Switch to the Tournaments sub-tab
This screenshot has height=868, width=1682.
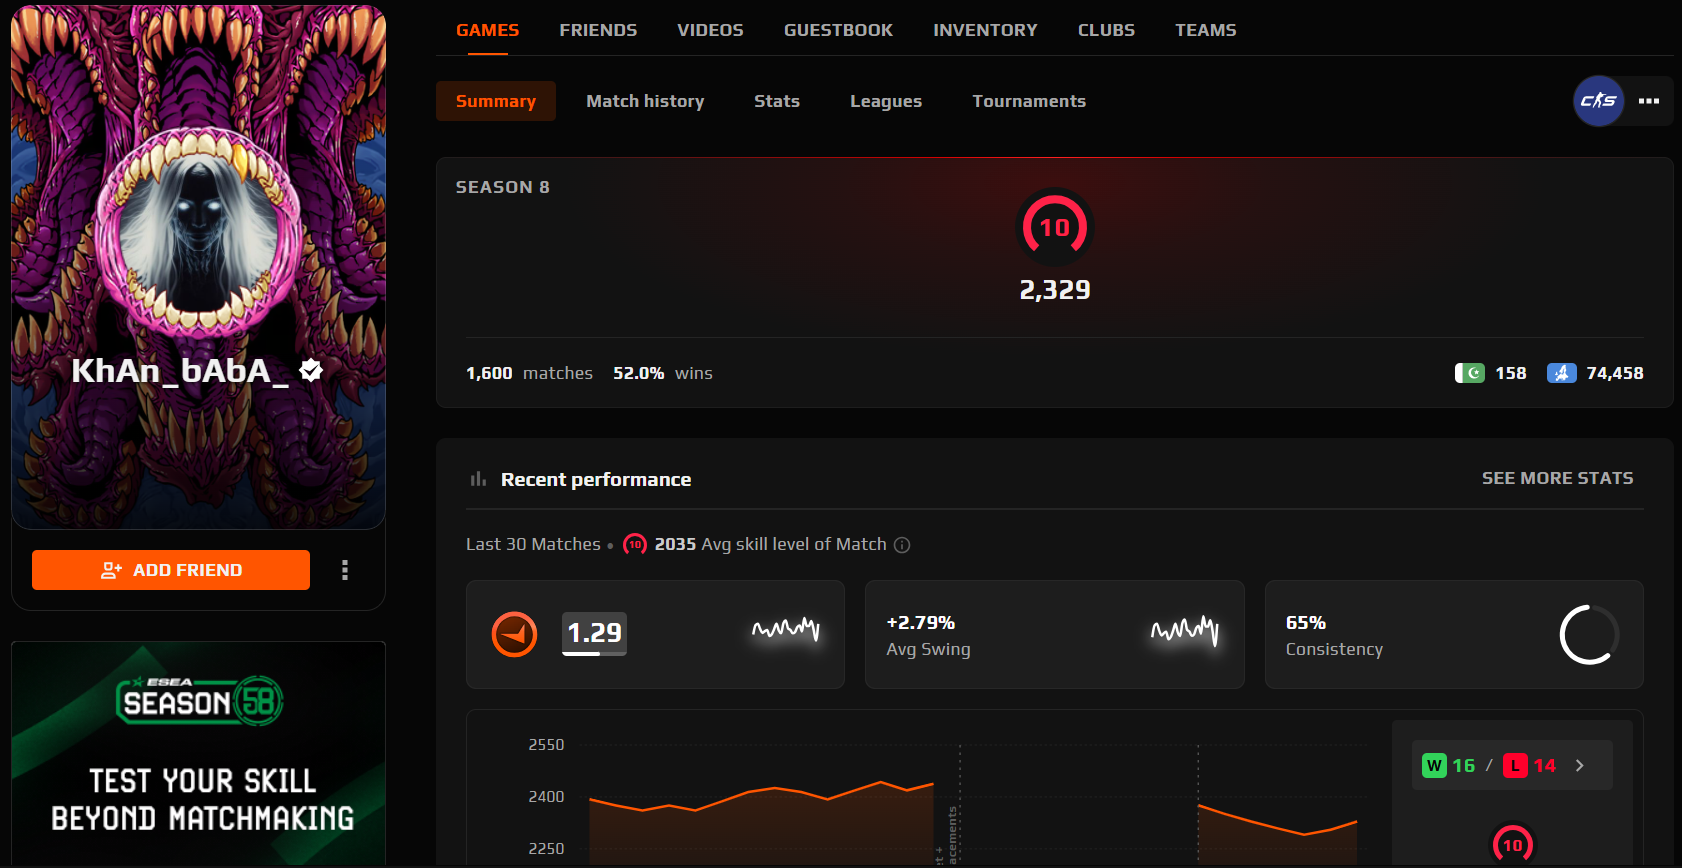[x=1029, y=101]
